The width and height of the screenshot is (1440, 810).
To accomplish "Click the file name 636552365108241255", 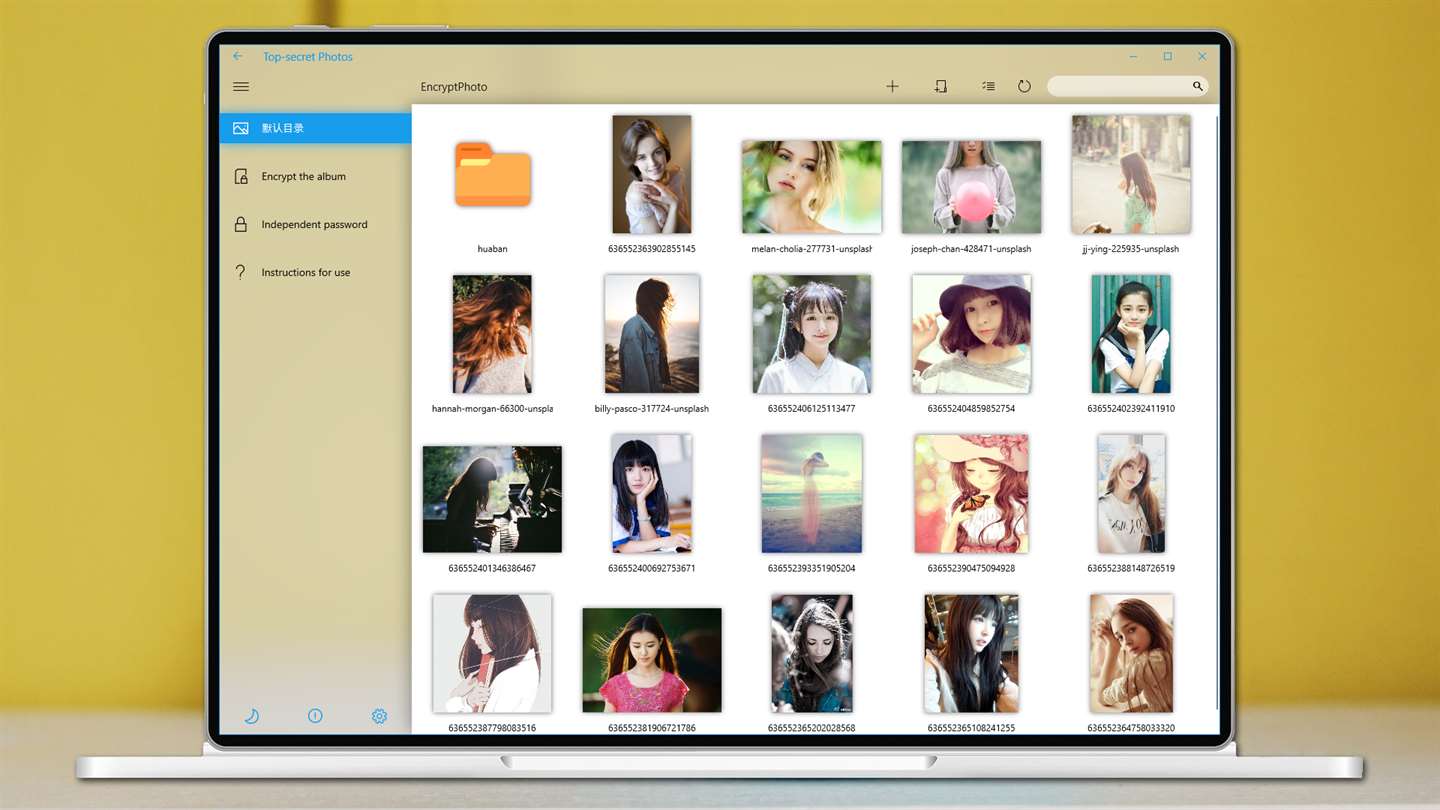I will [x=971, y=728].
